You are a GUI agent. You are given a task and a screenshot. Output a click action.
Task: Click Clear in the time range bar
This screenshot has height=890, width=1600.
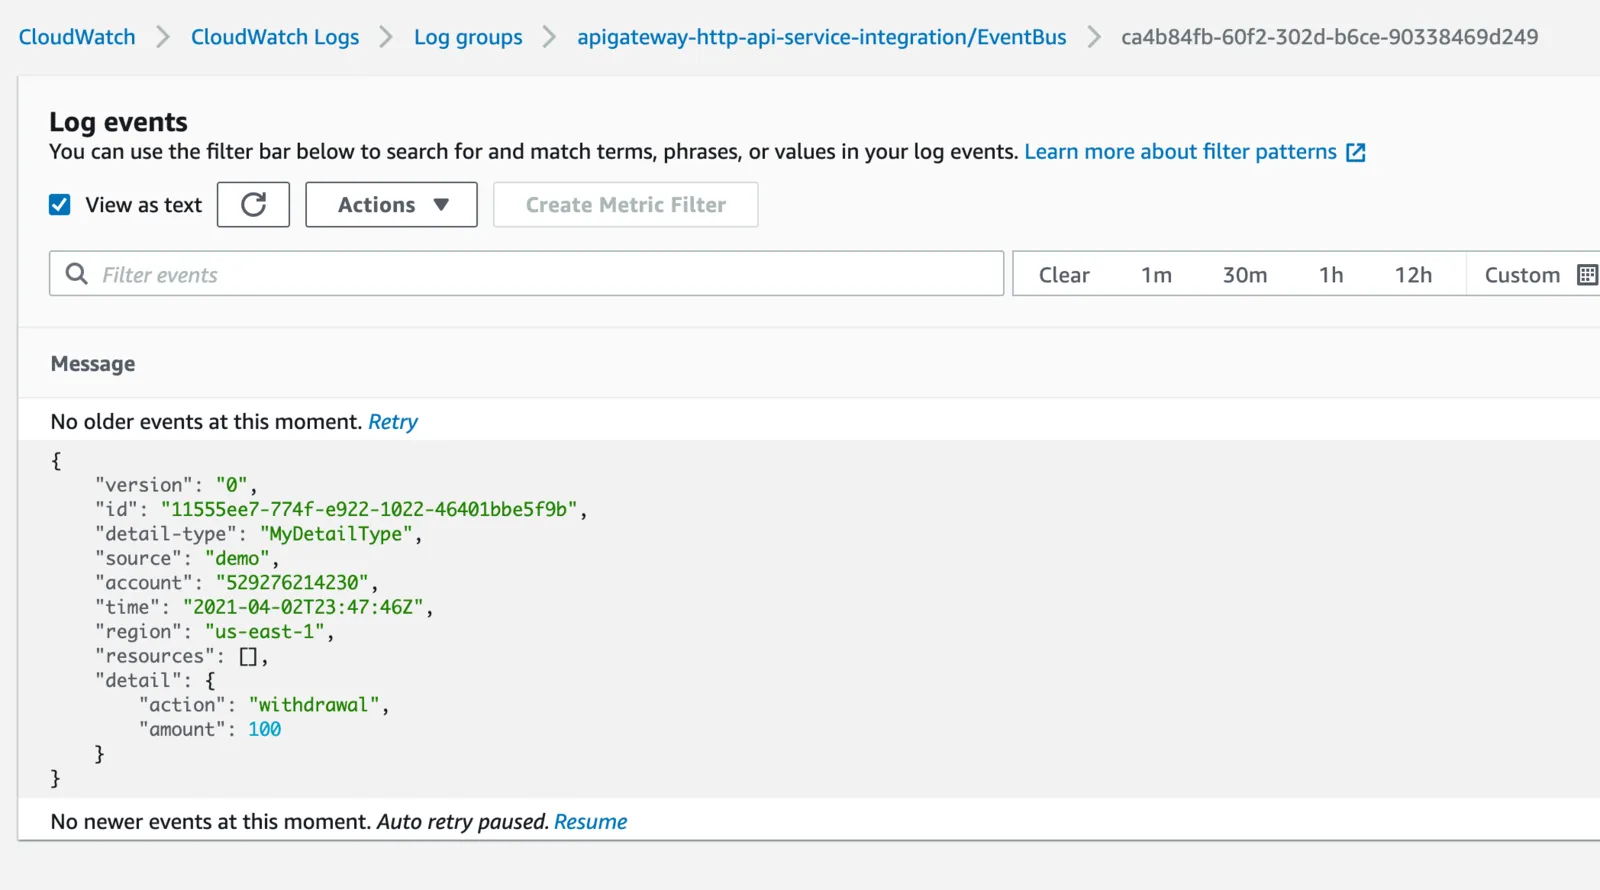click(x=1064, y=275)
